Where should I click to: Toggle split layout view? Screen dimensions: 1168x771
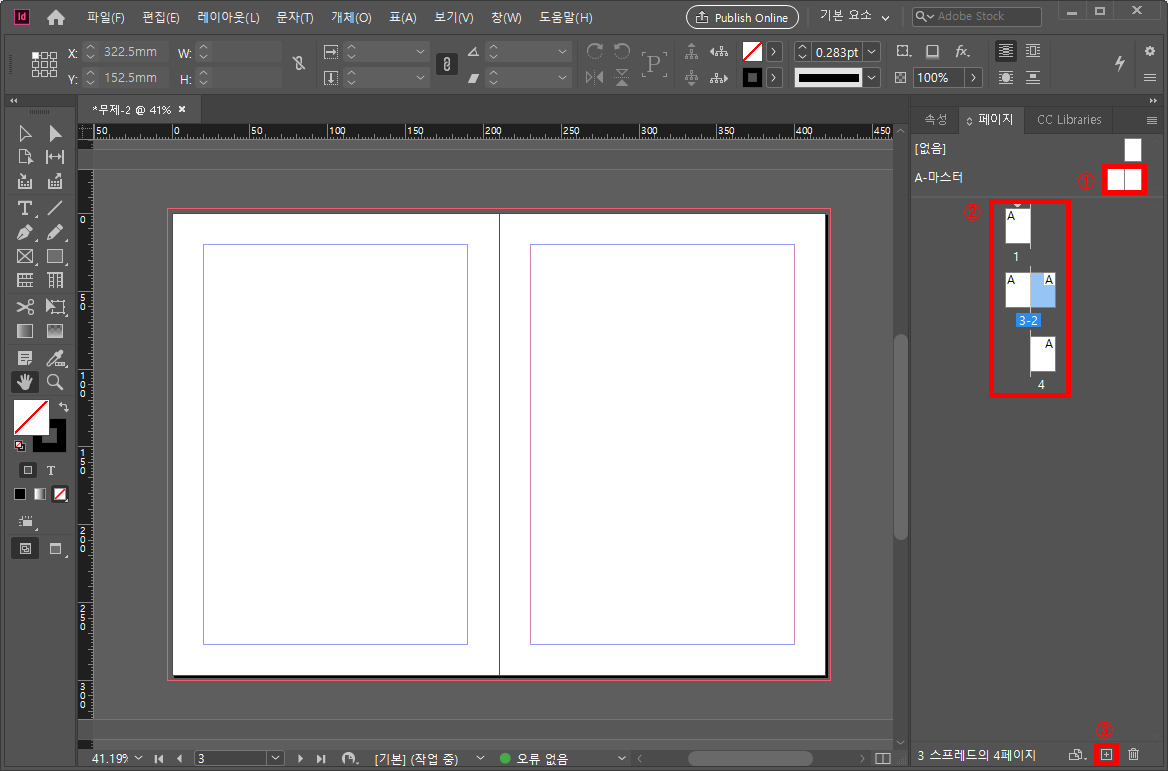(883, 758)
